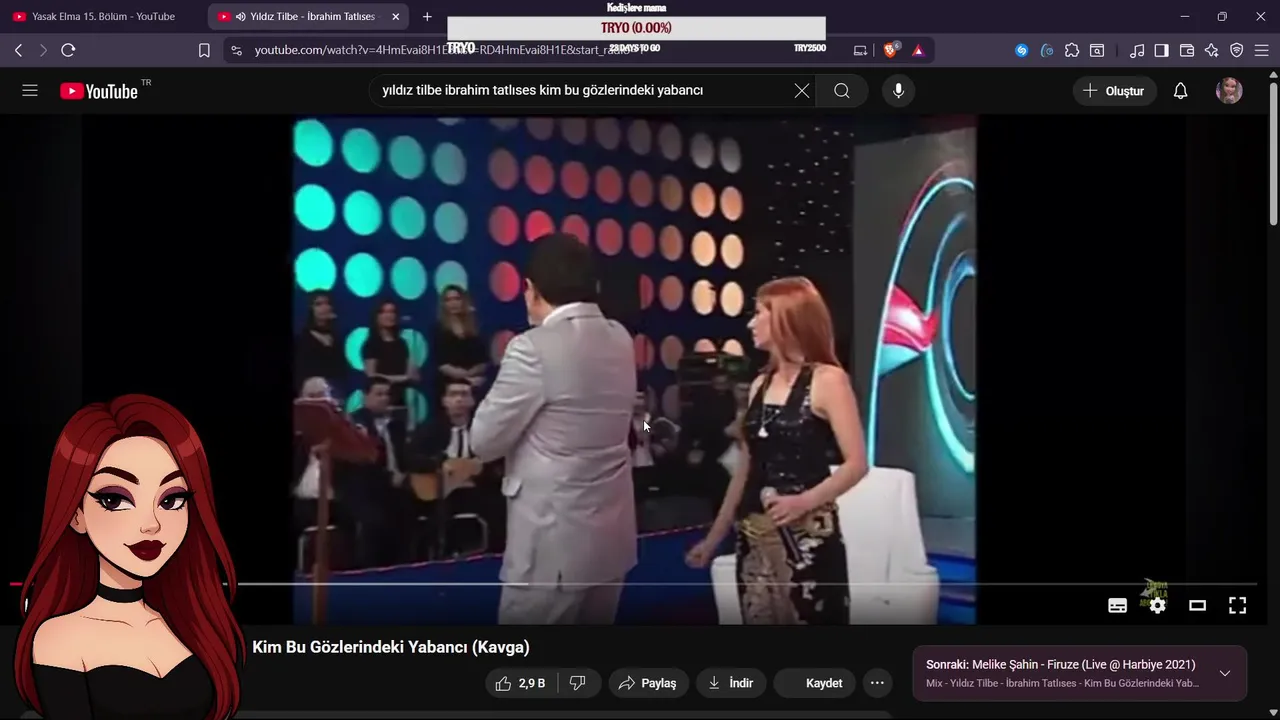View site information icon in address bar
The width and height of the screenshot is (1280, 720).
click(x=236, y=50)
